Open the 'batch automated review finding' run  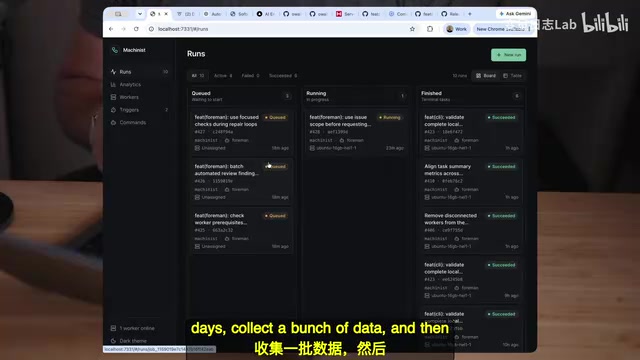[x=242, y=182]
